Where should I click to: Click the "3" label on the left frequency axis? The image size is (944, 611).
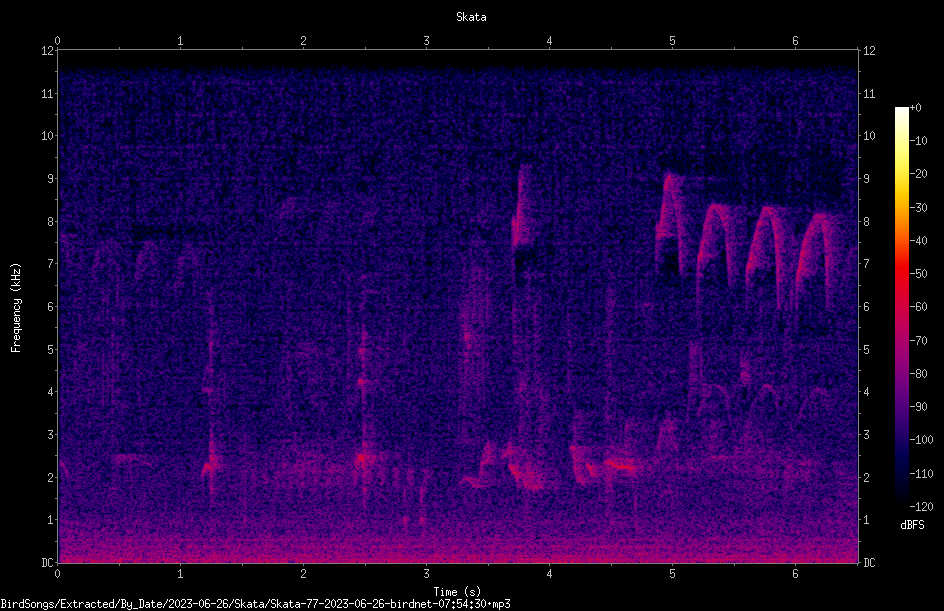[50, 435]
